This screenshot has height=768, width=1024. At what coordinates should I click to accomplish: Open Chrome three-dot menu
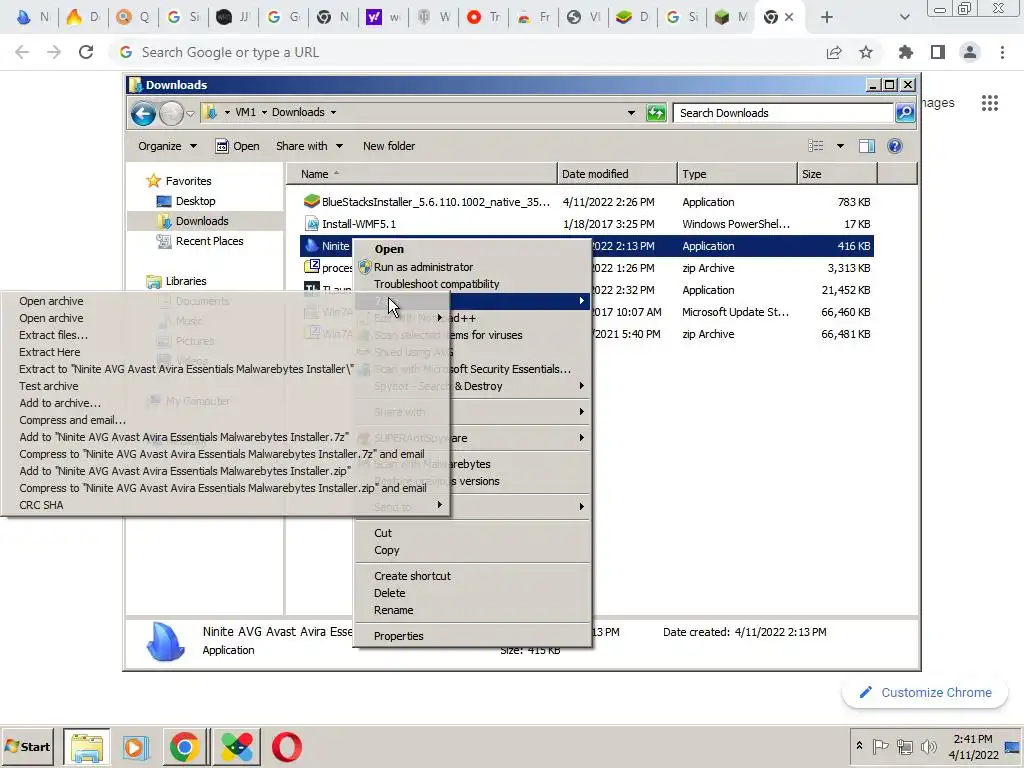(x=1002, y=52)
